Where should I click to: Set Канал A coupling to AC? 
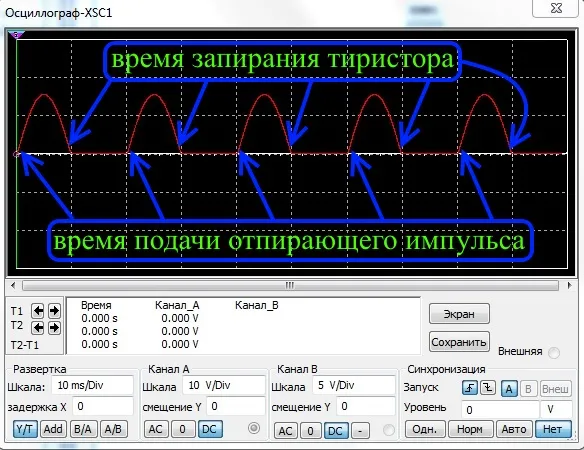156,429
